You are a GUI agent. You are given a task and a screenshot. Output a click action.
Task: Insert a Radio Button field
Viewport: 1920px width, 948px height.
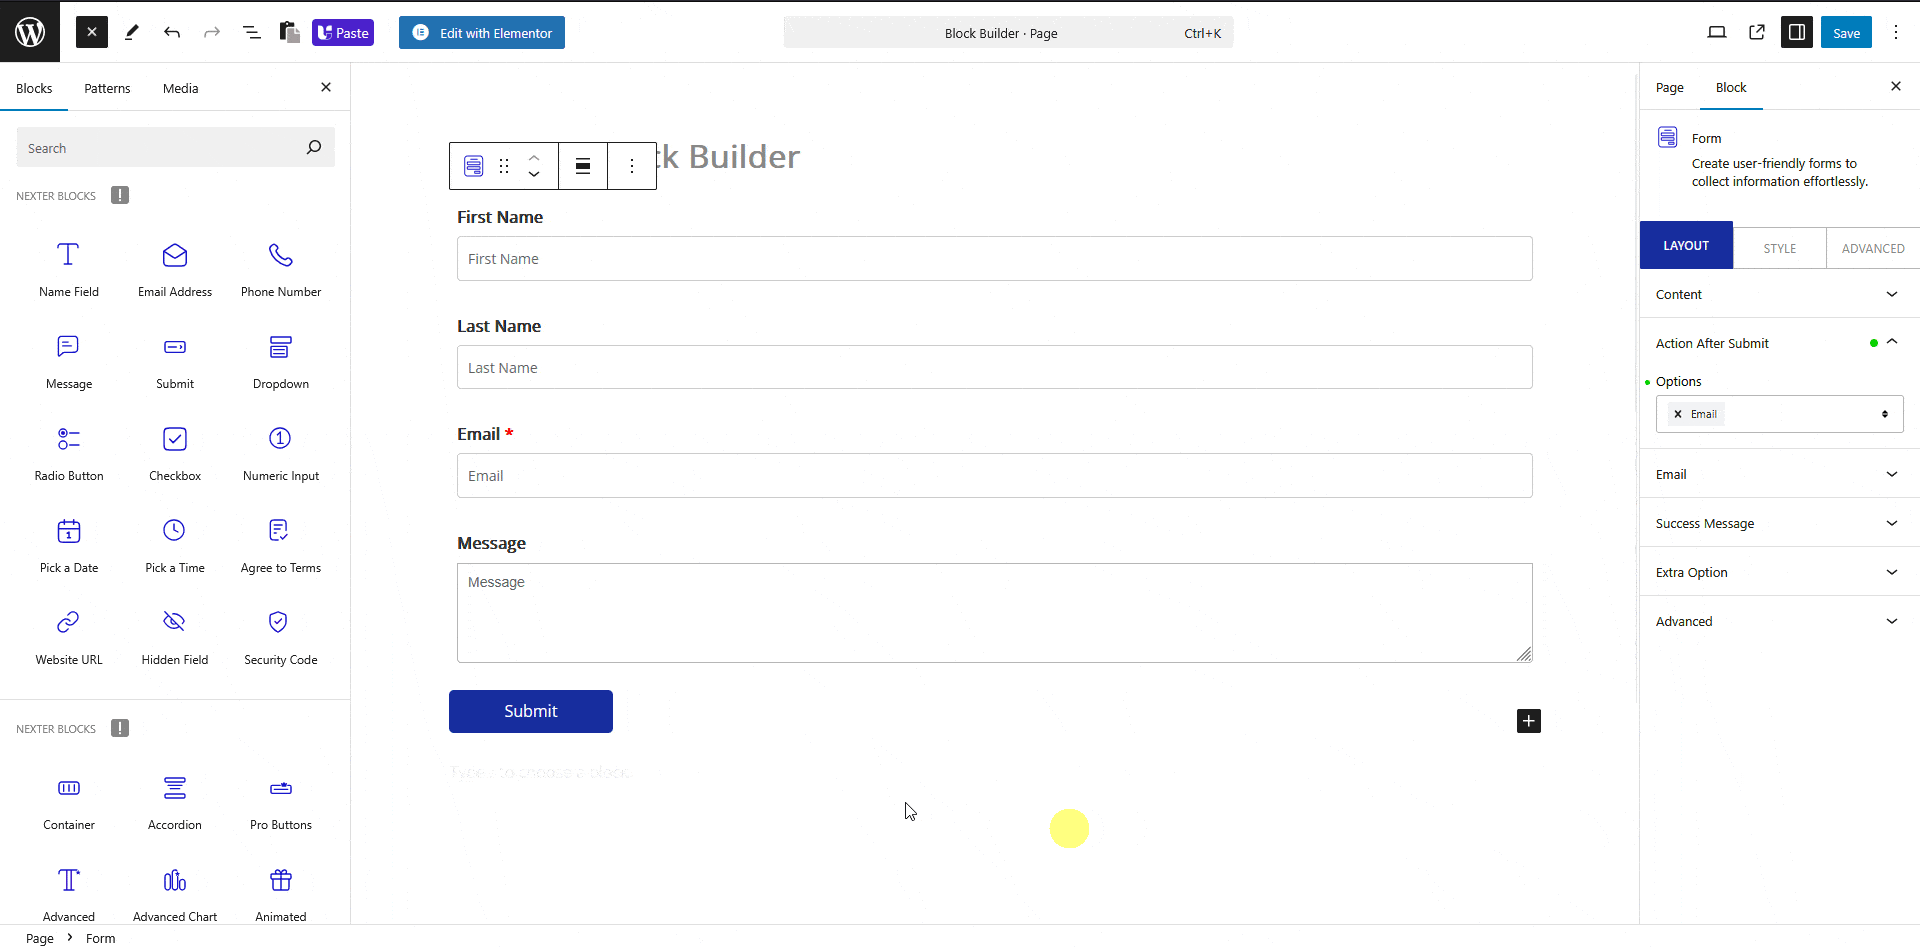68,452
